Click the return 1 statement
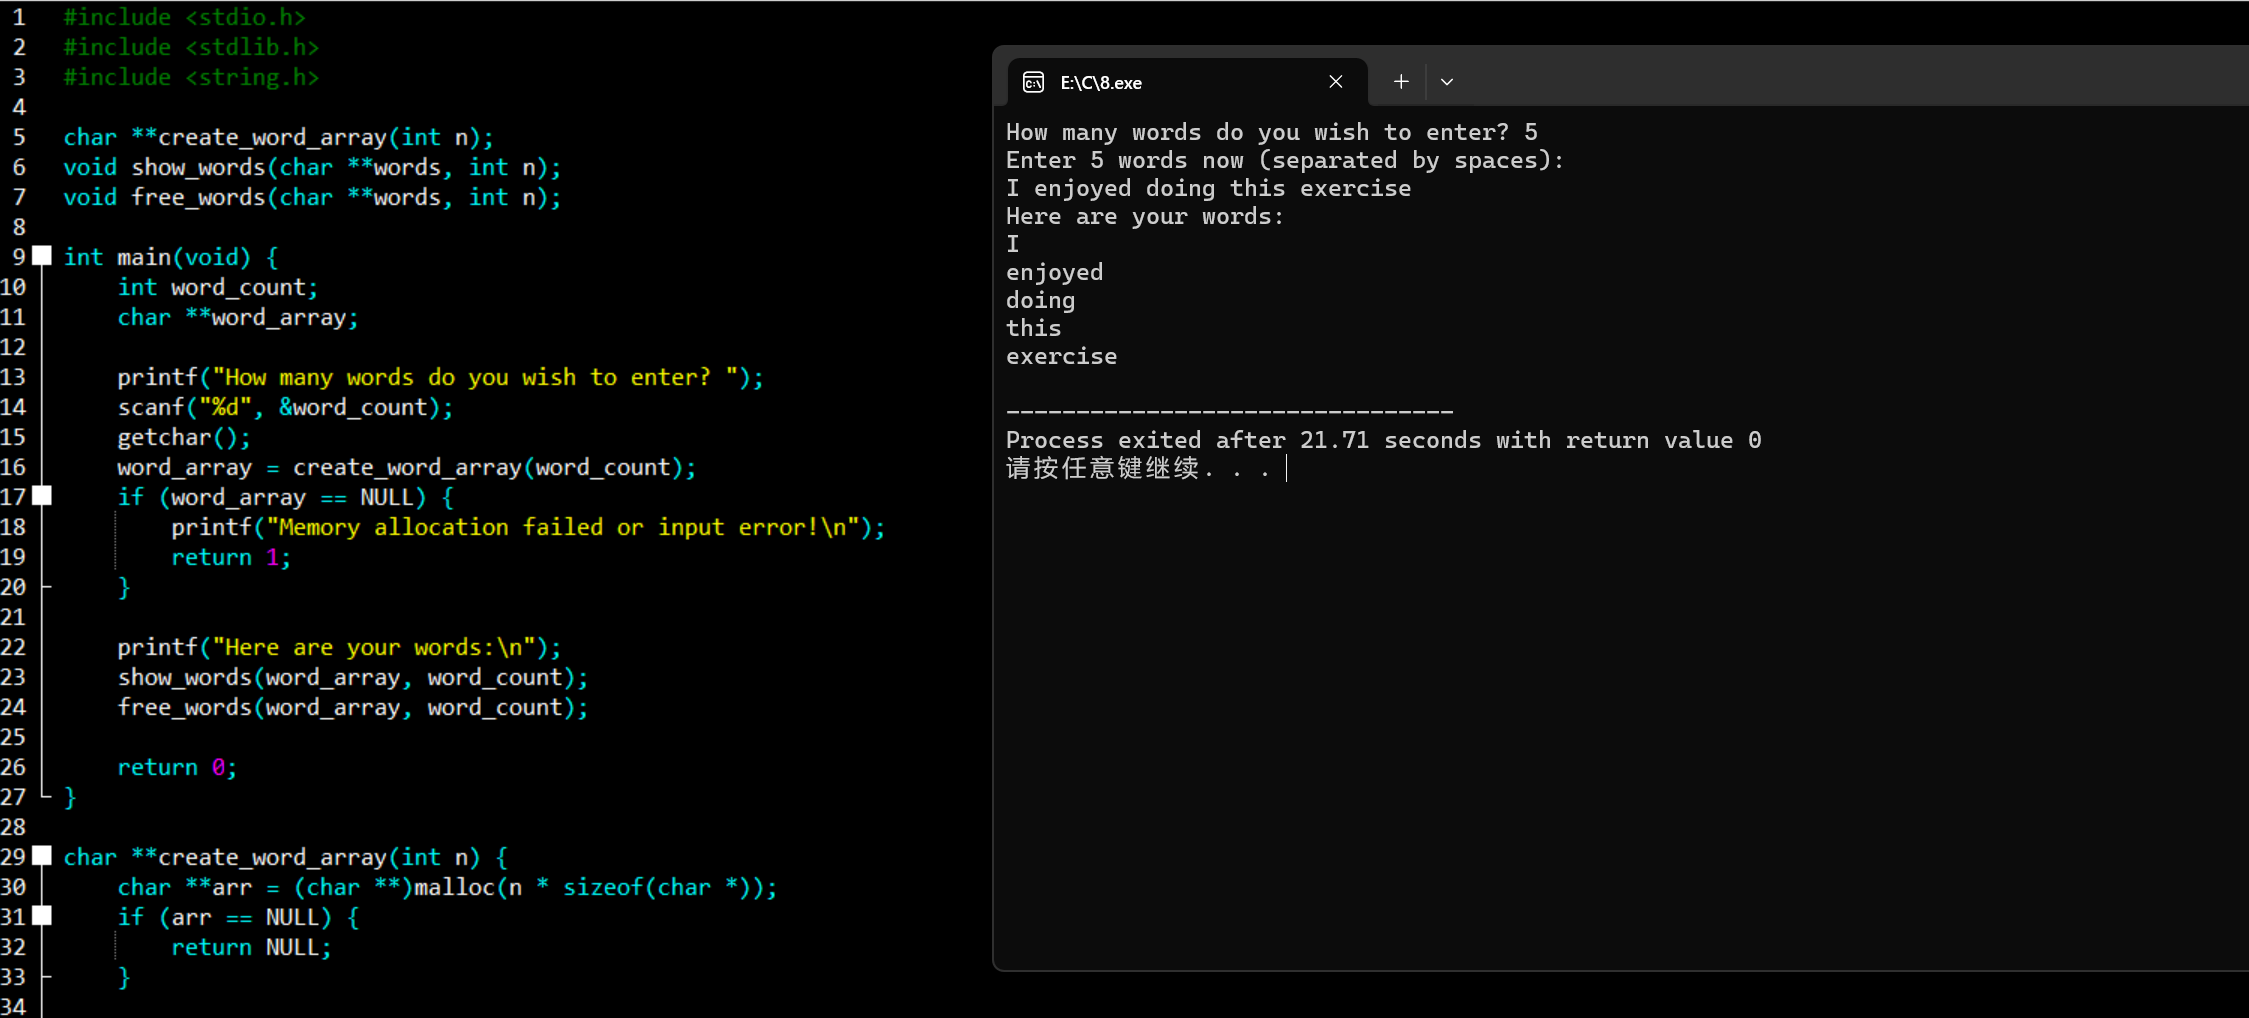This screenshot has width=2249, height=1018. pos(231,557)
